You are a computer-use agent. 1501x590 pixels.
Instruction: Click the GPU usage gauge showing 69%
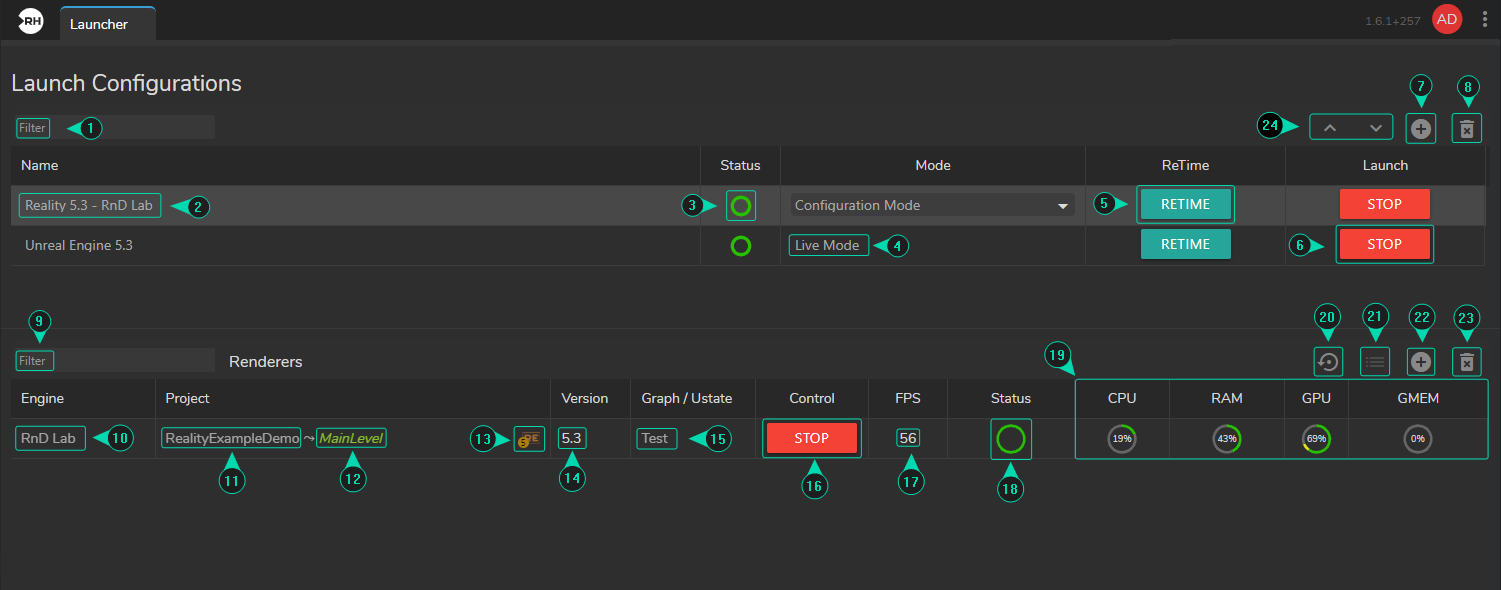(x=1315, y=439)
